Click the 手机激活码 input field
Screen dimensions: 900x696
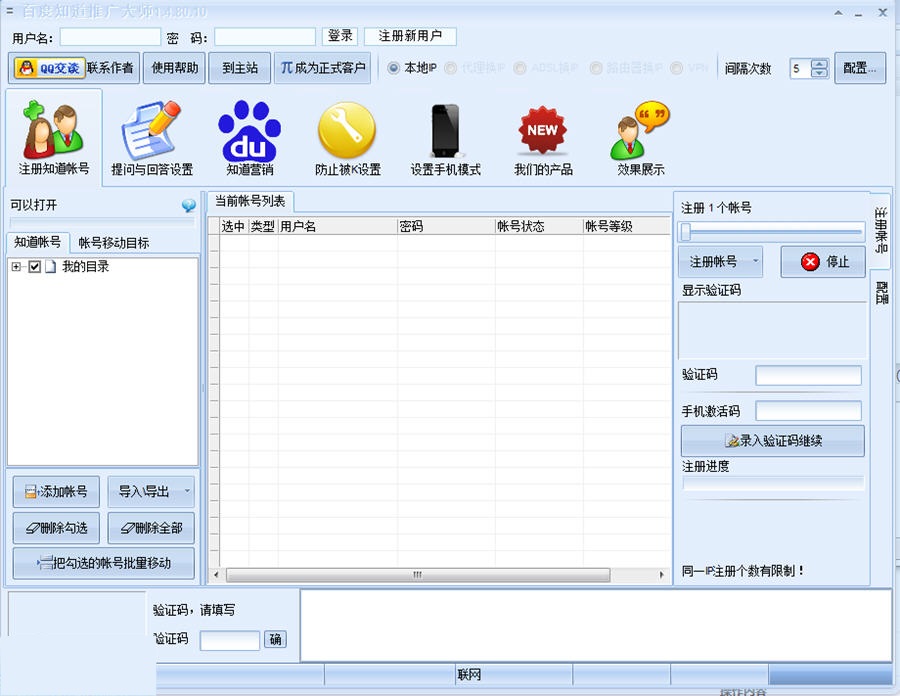click(x=808, y=411)
